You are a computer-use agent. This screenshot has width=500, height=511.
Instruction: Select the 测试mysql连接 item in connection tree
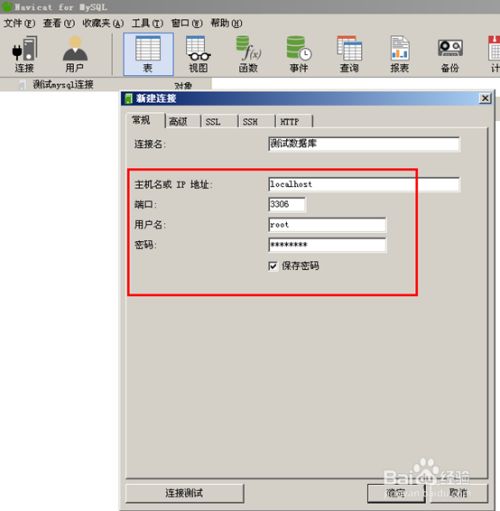pos(63,85)
